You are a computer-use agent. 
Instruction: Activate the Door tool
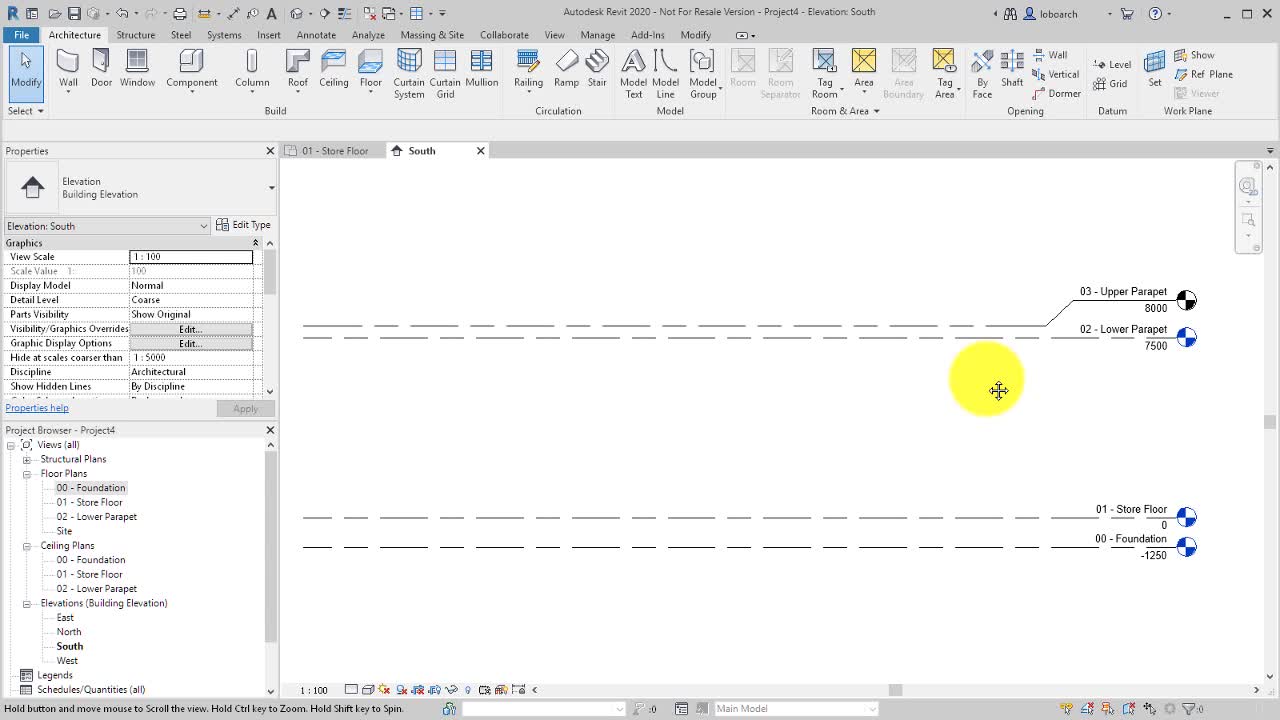tap(101, 68)
